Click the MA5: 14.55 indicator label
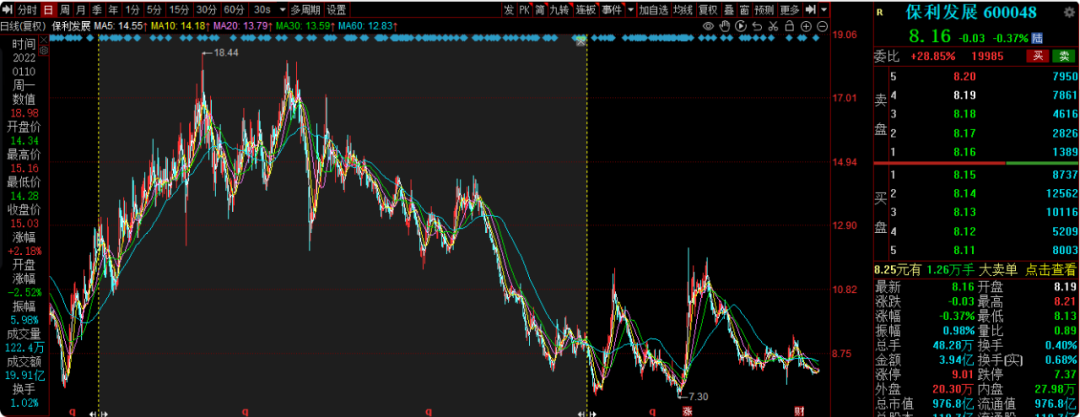Image resolution: width=1080 pixels, height=417 pixels. point(121,26)
